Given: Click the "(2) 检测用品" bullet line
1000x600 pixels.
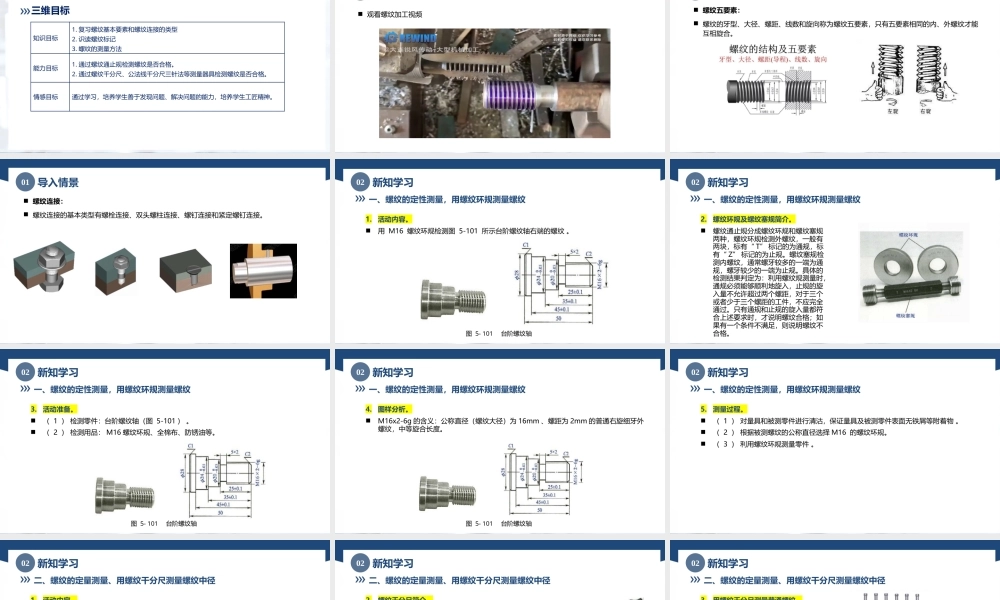Looking at the screenshot, I should [x=130, y=432].
